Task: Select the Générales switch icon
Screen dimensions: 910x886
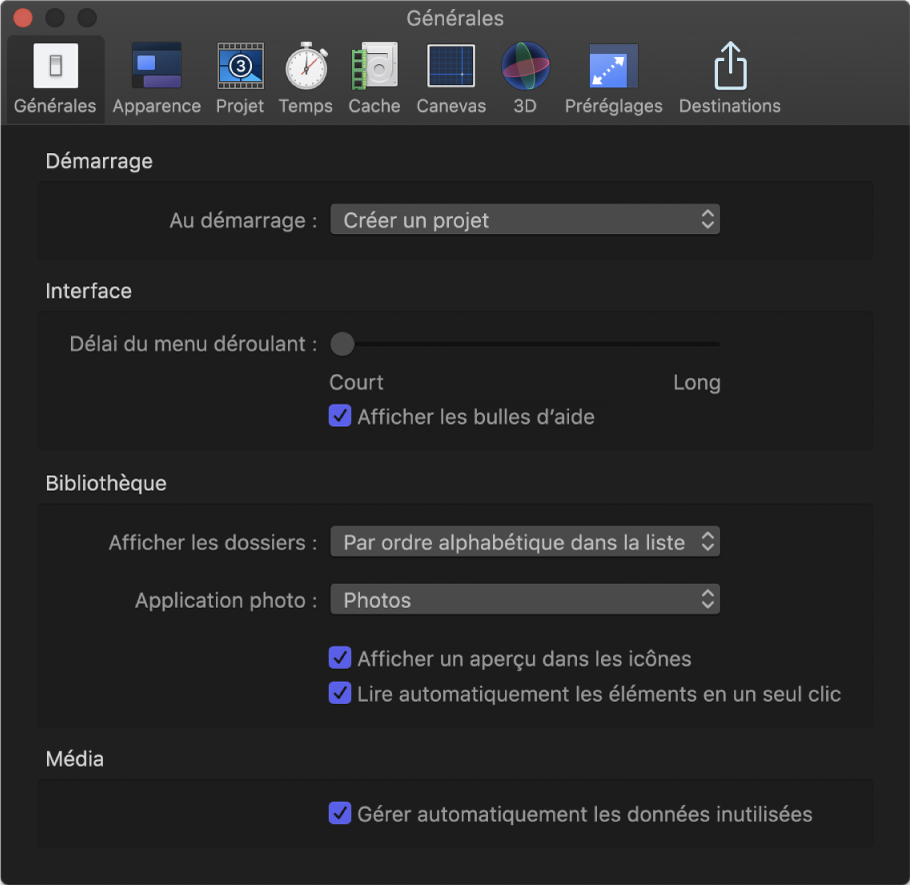Action: tap(55, 66)
